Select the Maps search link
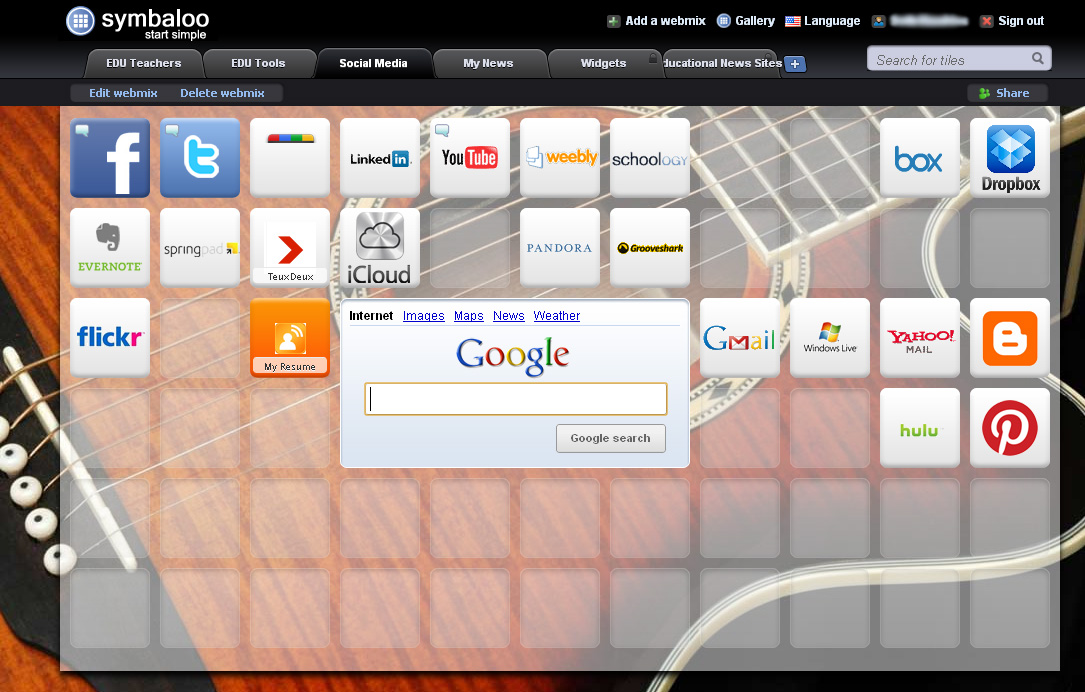This screenshot has width=1085, height=692. click(x=468, y=316)
